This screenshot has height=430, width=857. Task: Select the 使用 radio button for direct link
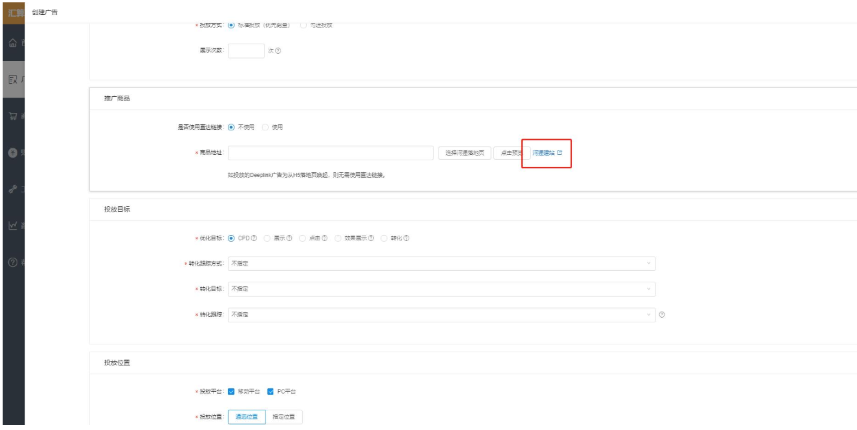(266, 127)
